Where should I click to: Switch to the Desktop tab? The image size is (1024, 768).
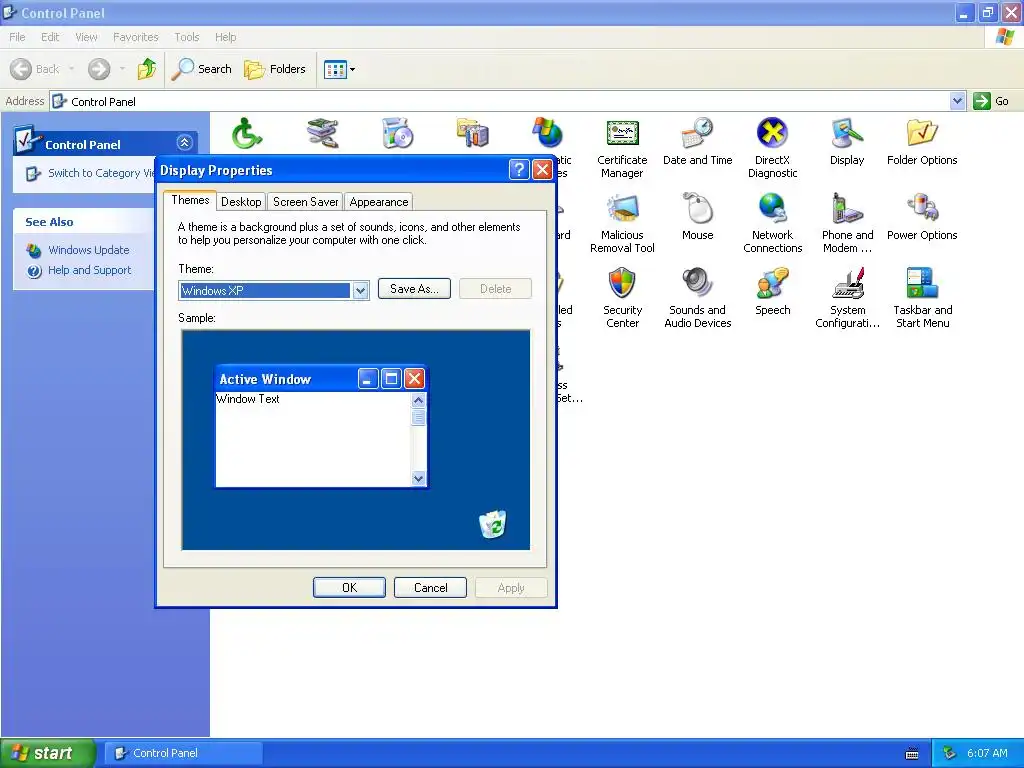coord(241,202)
